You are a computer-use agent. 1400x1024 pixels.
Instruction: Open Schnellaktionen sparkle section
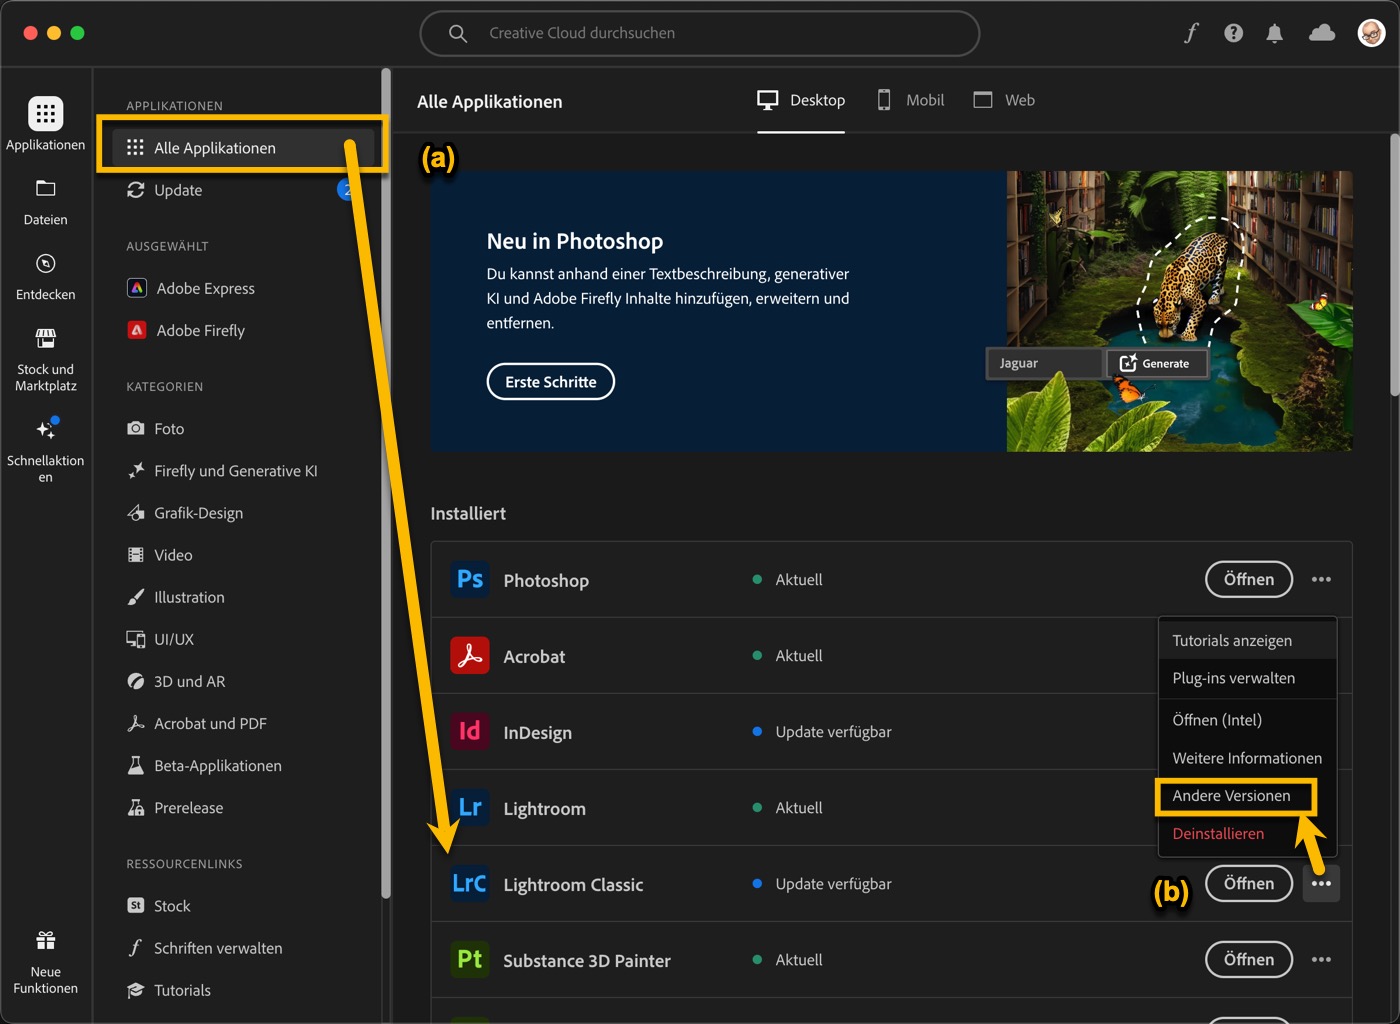pyautogui.click(x=45, y=450)
